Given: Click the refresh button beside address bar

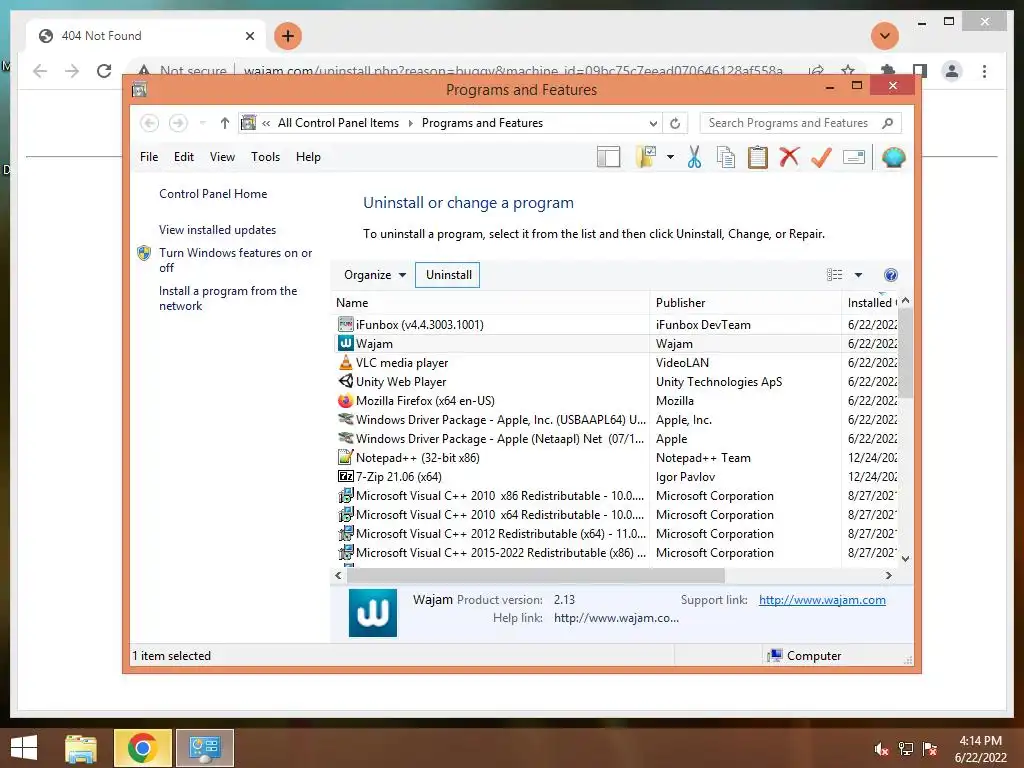Looking at the screenshot, I should tap(675, 123).
